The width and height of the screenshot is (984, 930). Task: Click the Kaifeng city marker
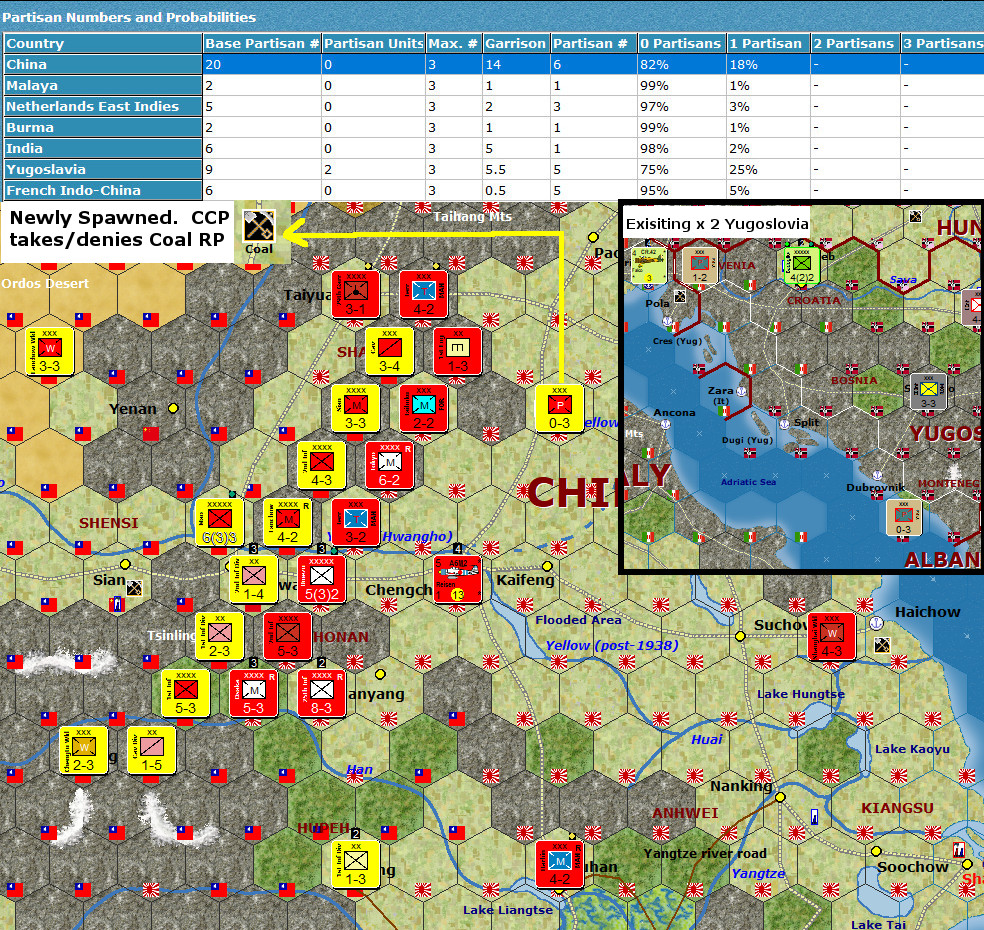(547, 566)
